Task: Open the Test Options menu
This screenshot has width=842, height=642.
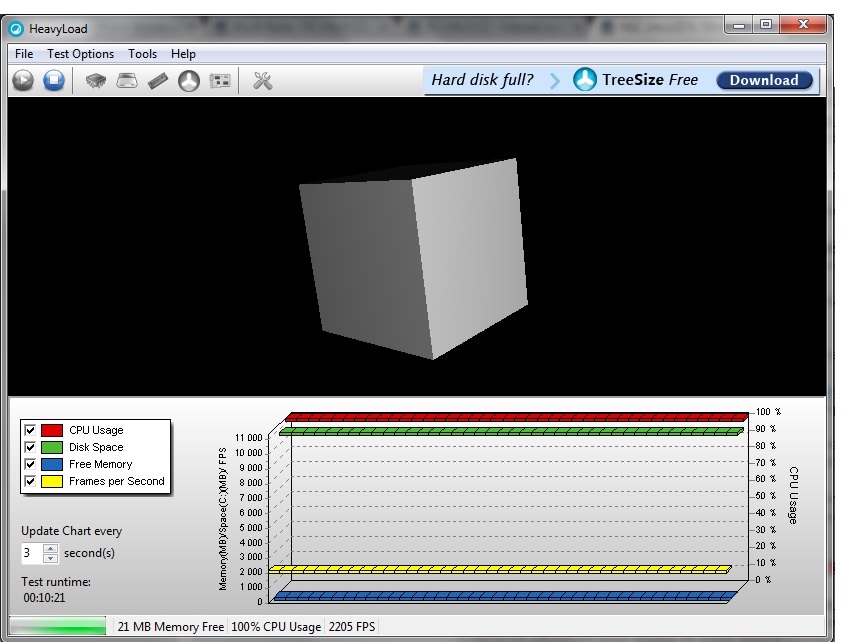Action: click(x=80, y=54)
